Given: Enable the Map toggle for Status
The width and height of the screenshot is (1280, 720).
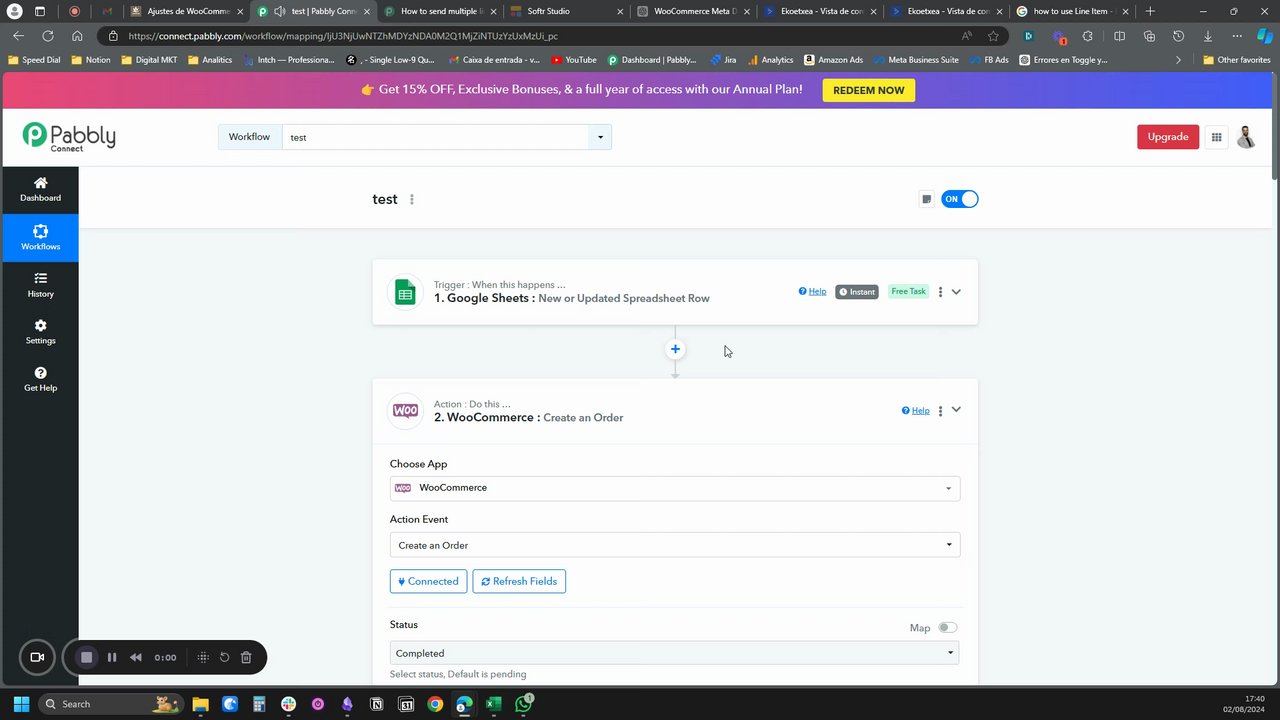Looking at the screenshot, I should pyautogui.click(x=947, y=628).
